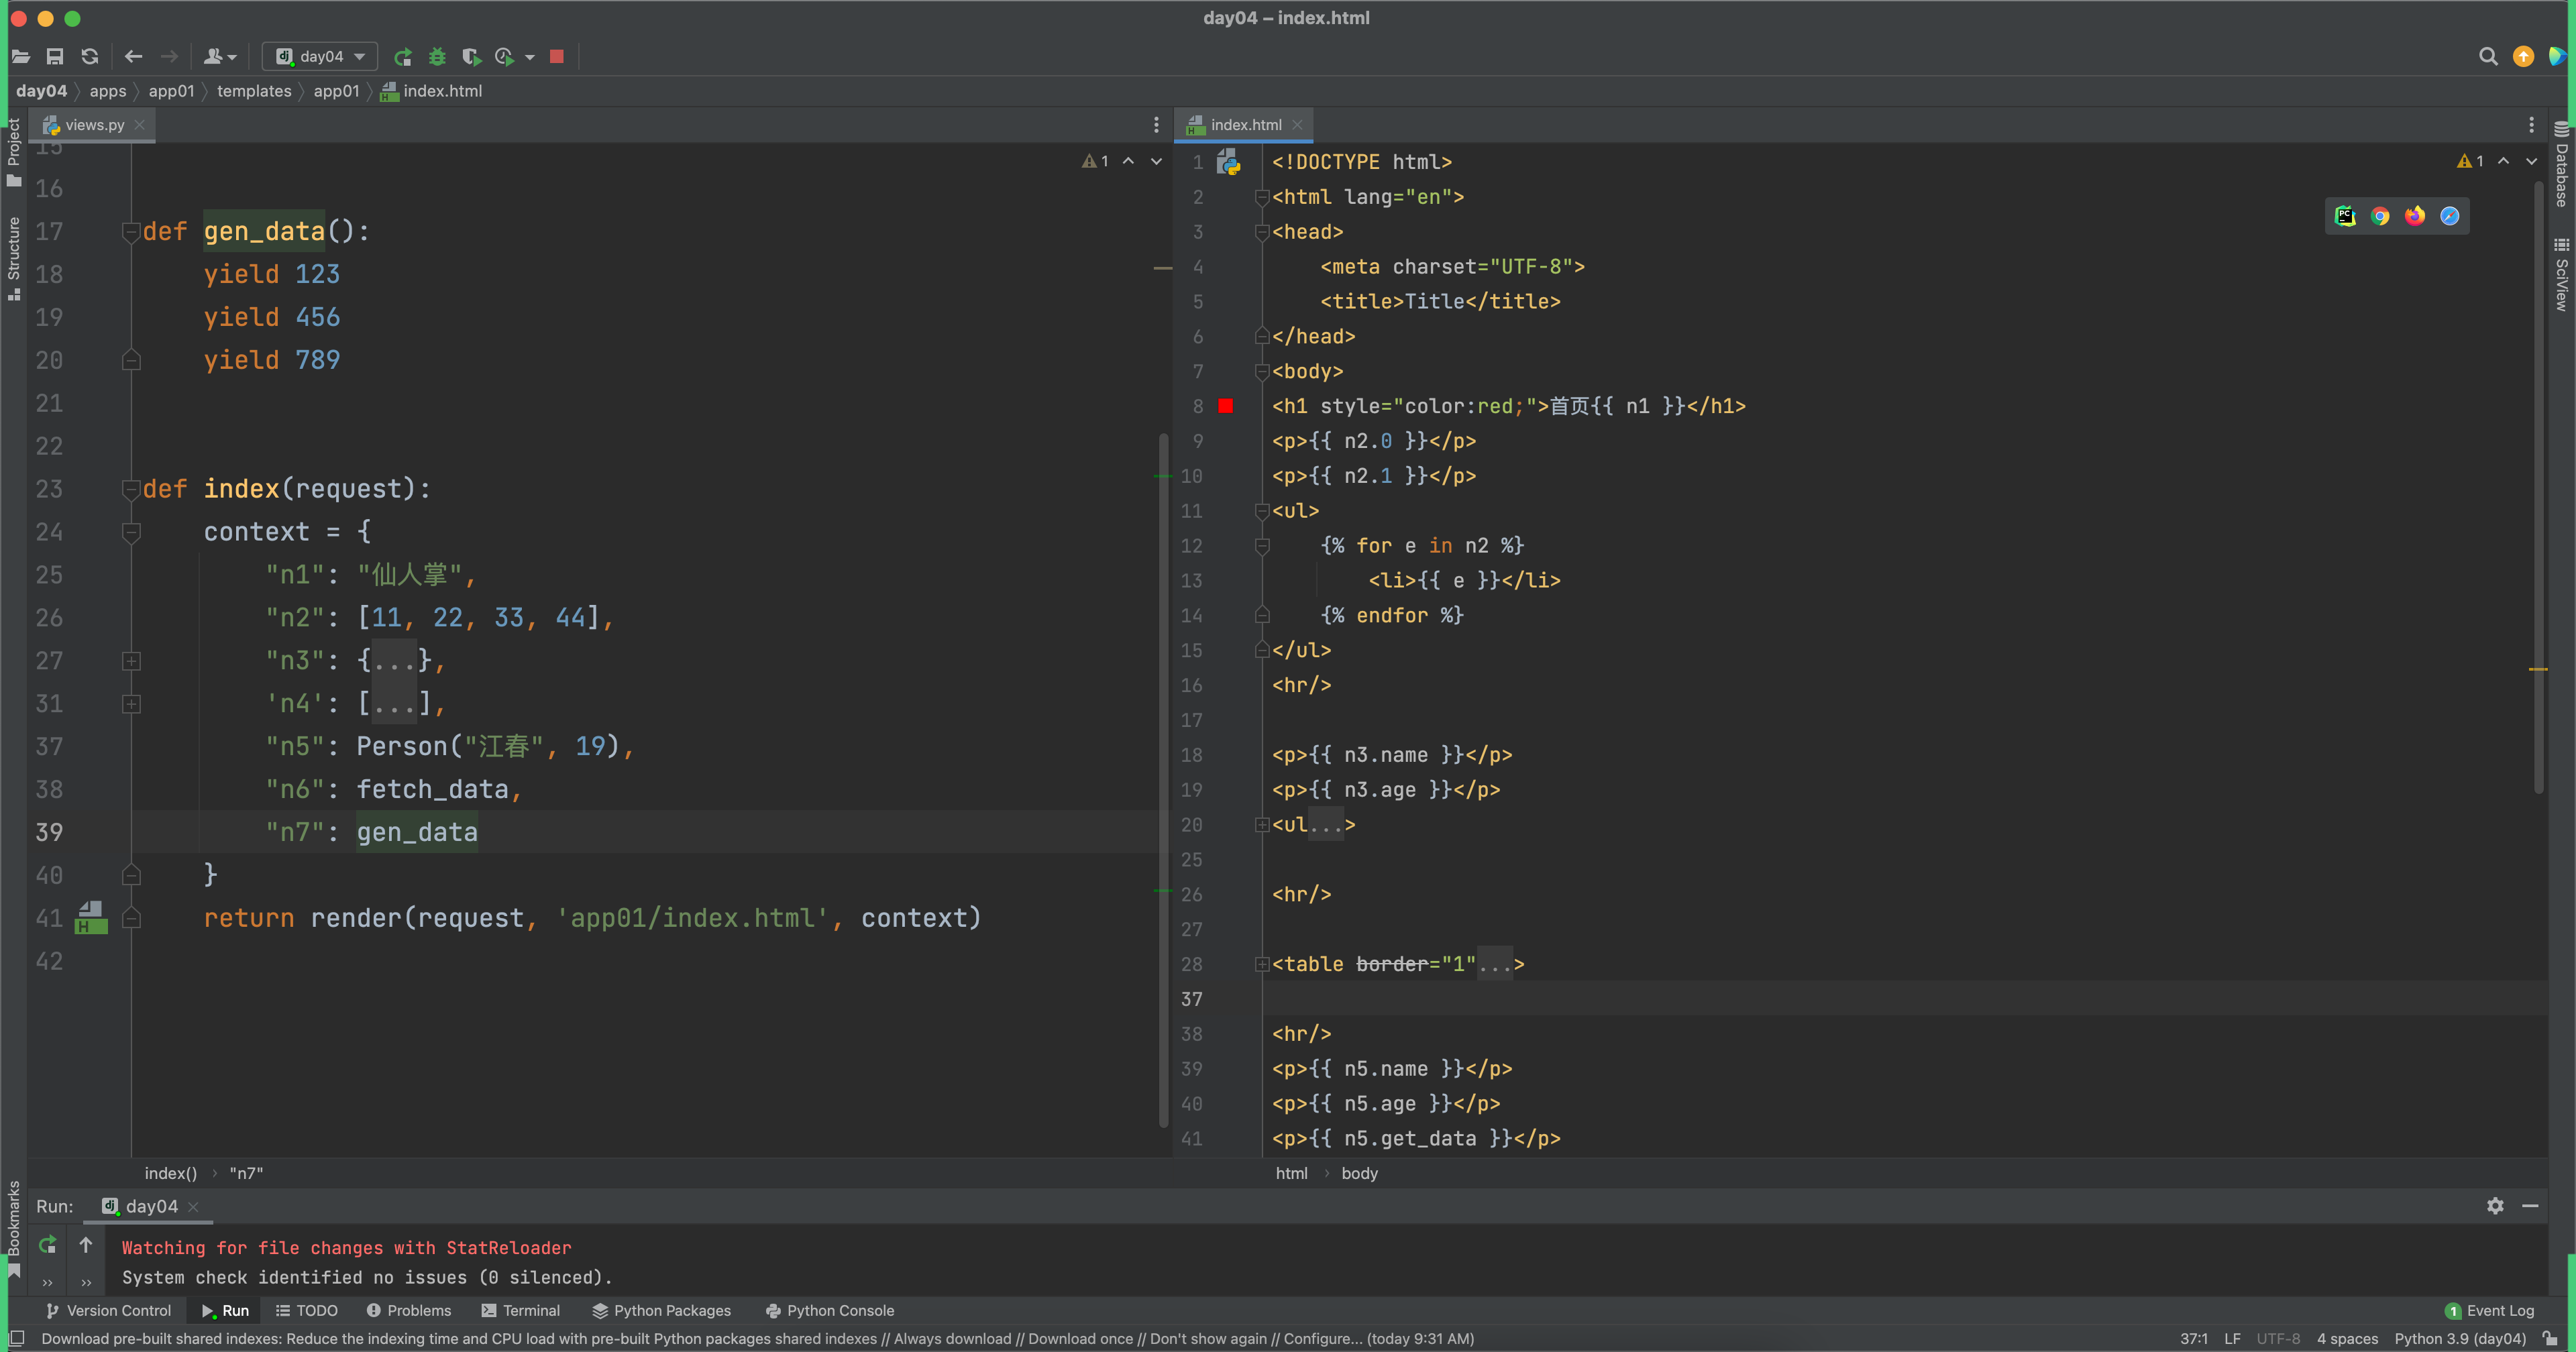Toggle the Database tool window

coord(2561,165)
